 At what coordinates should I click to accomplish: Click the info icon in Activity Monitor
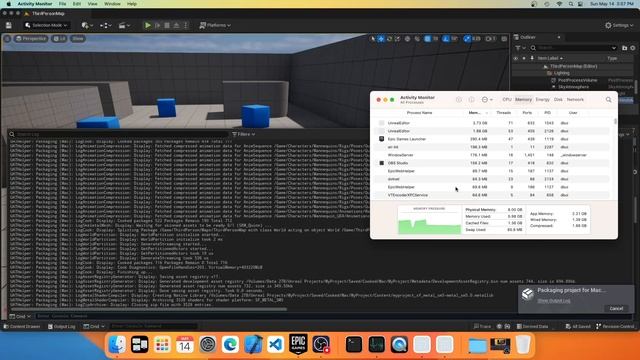coord(471,100)
